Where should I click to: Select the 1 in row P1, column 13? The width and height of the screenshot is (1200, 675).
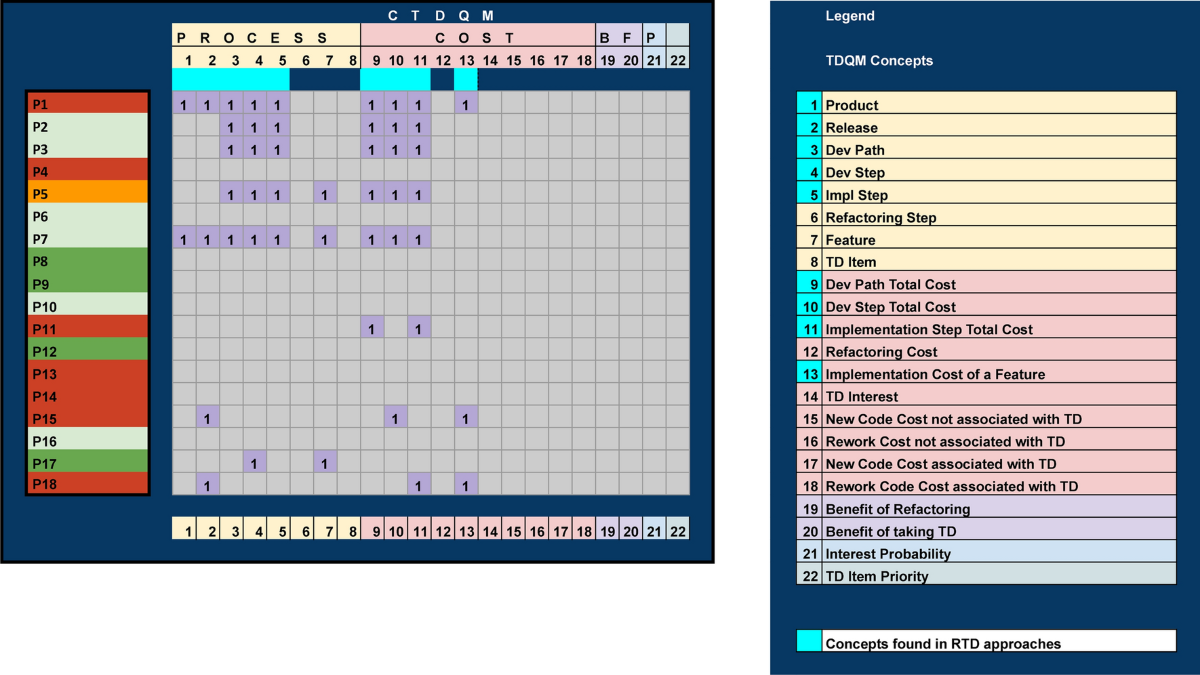pos(466,104)
